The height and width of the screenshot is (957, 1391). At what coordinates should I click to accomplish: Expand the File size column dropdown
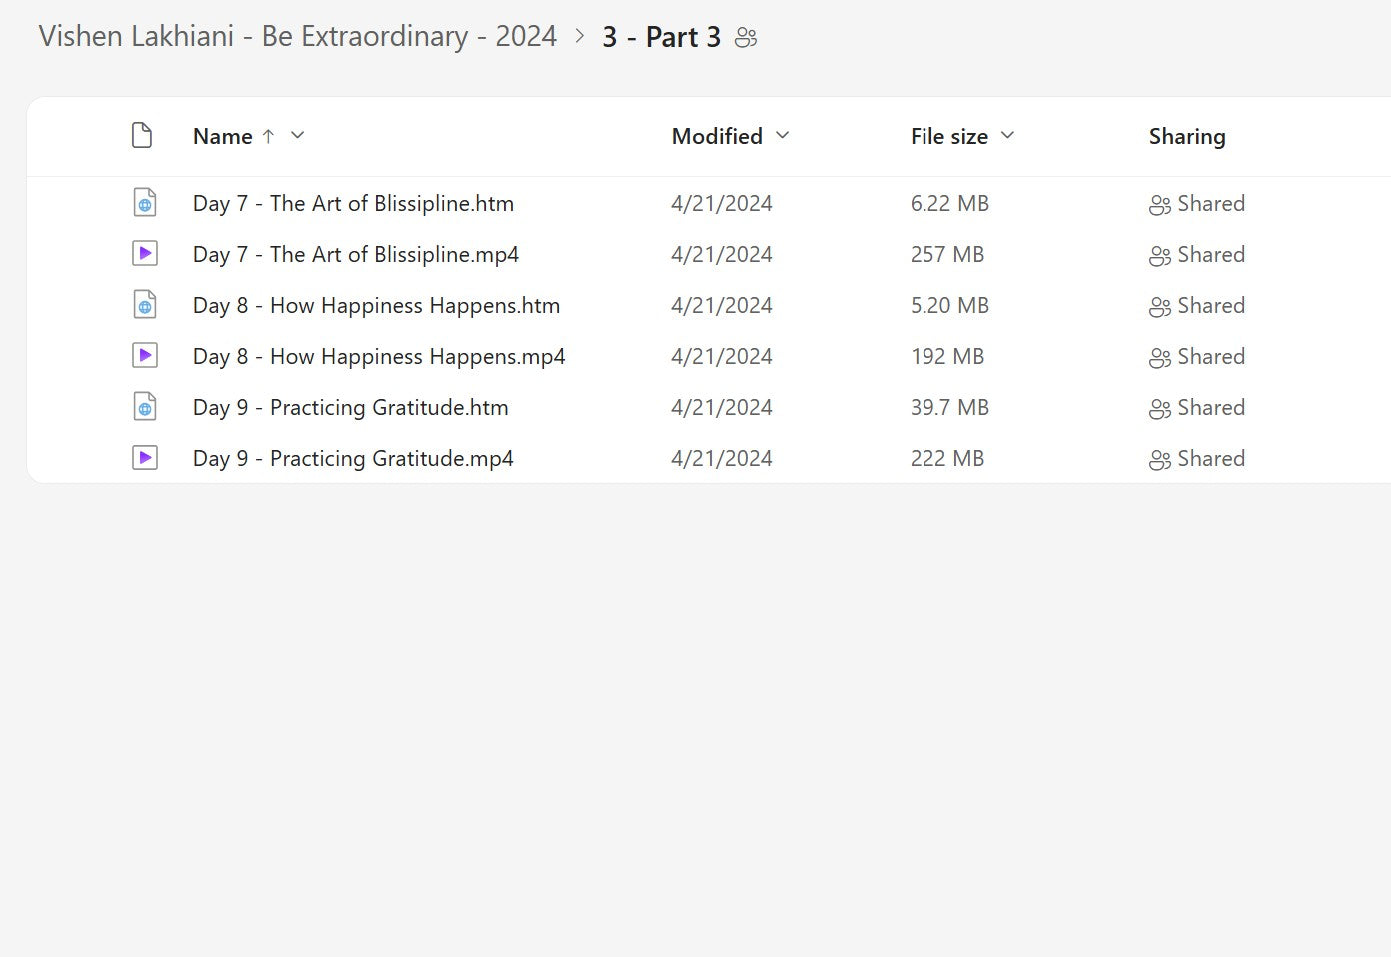[x=1007, y=136]
